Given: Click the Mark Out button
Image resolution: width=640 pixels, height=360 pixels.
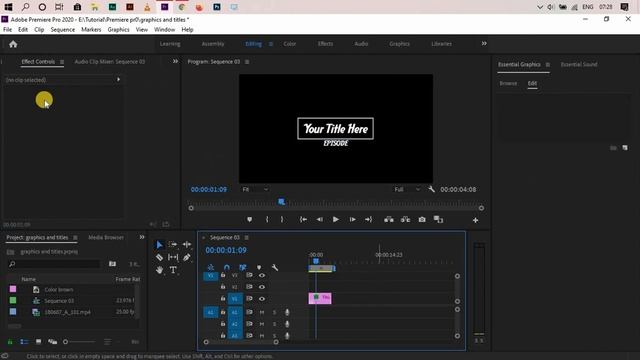Looking at the screenshot, I should click(282, 220).
